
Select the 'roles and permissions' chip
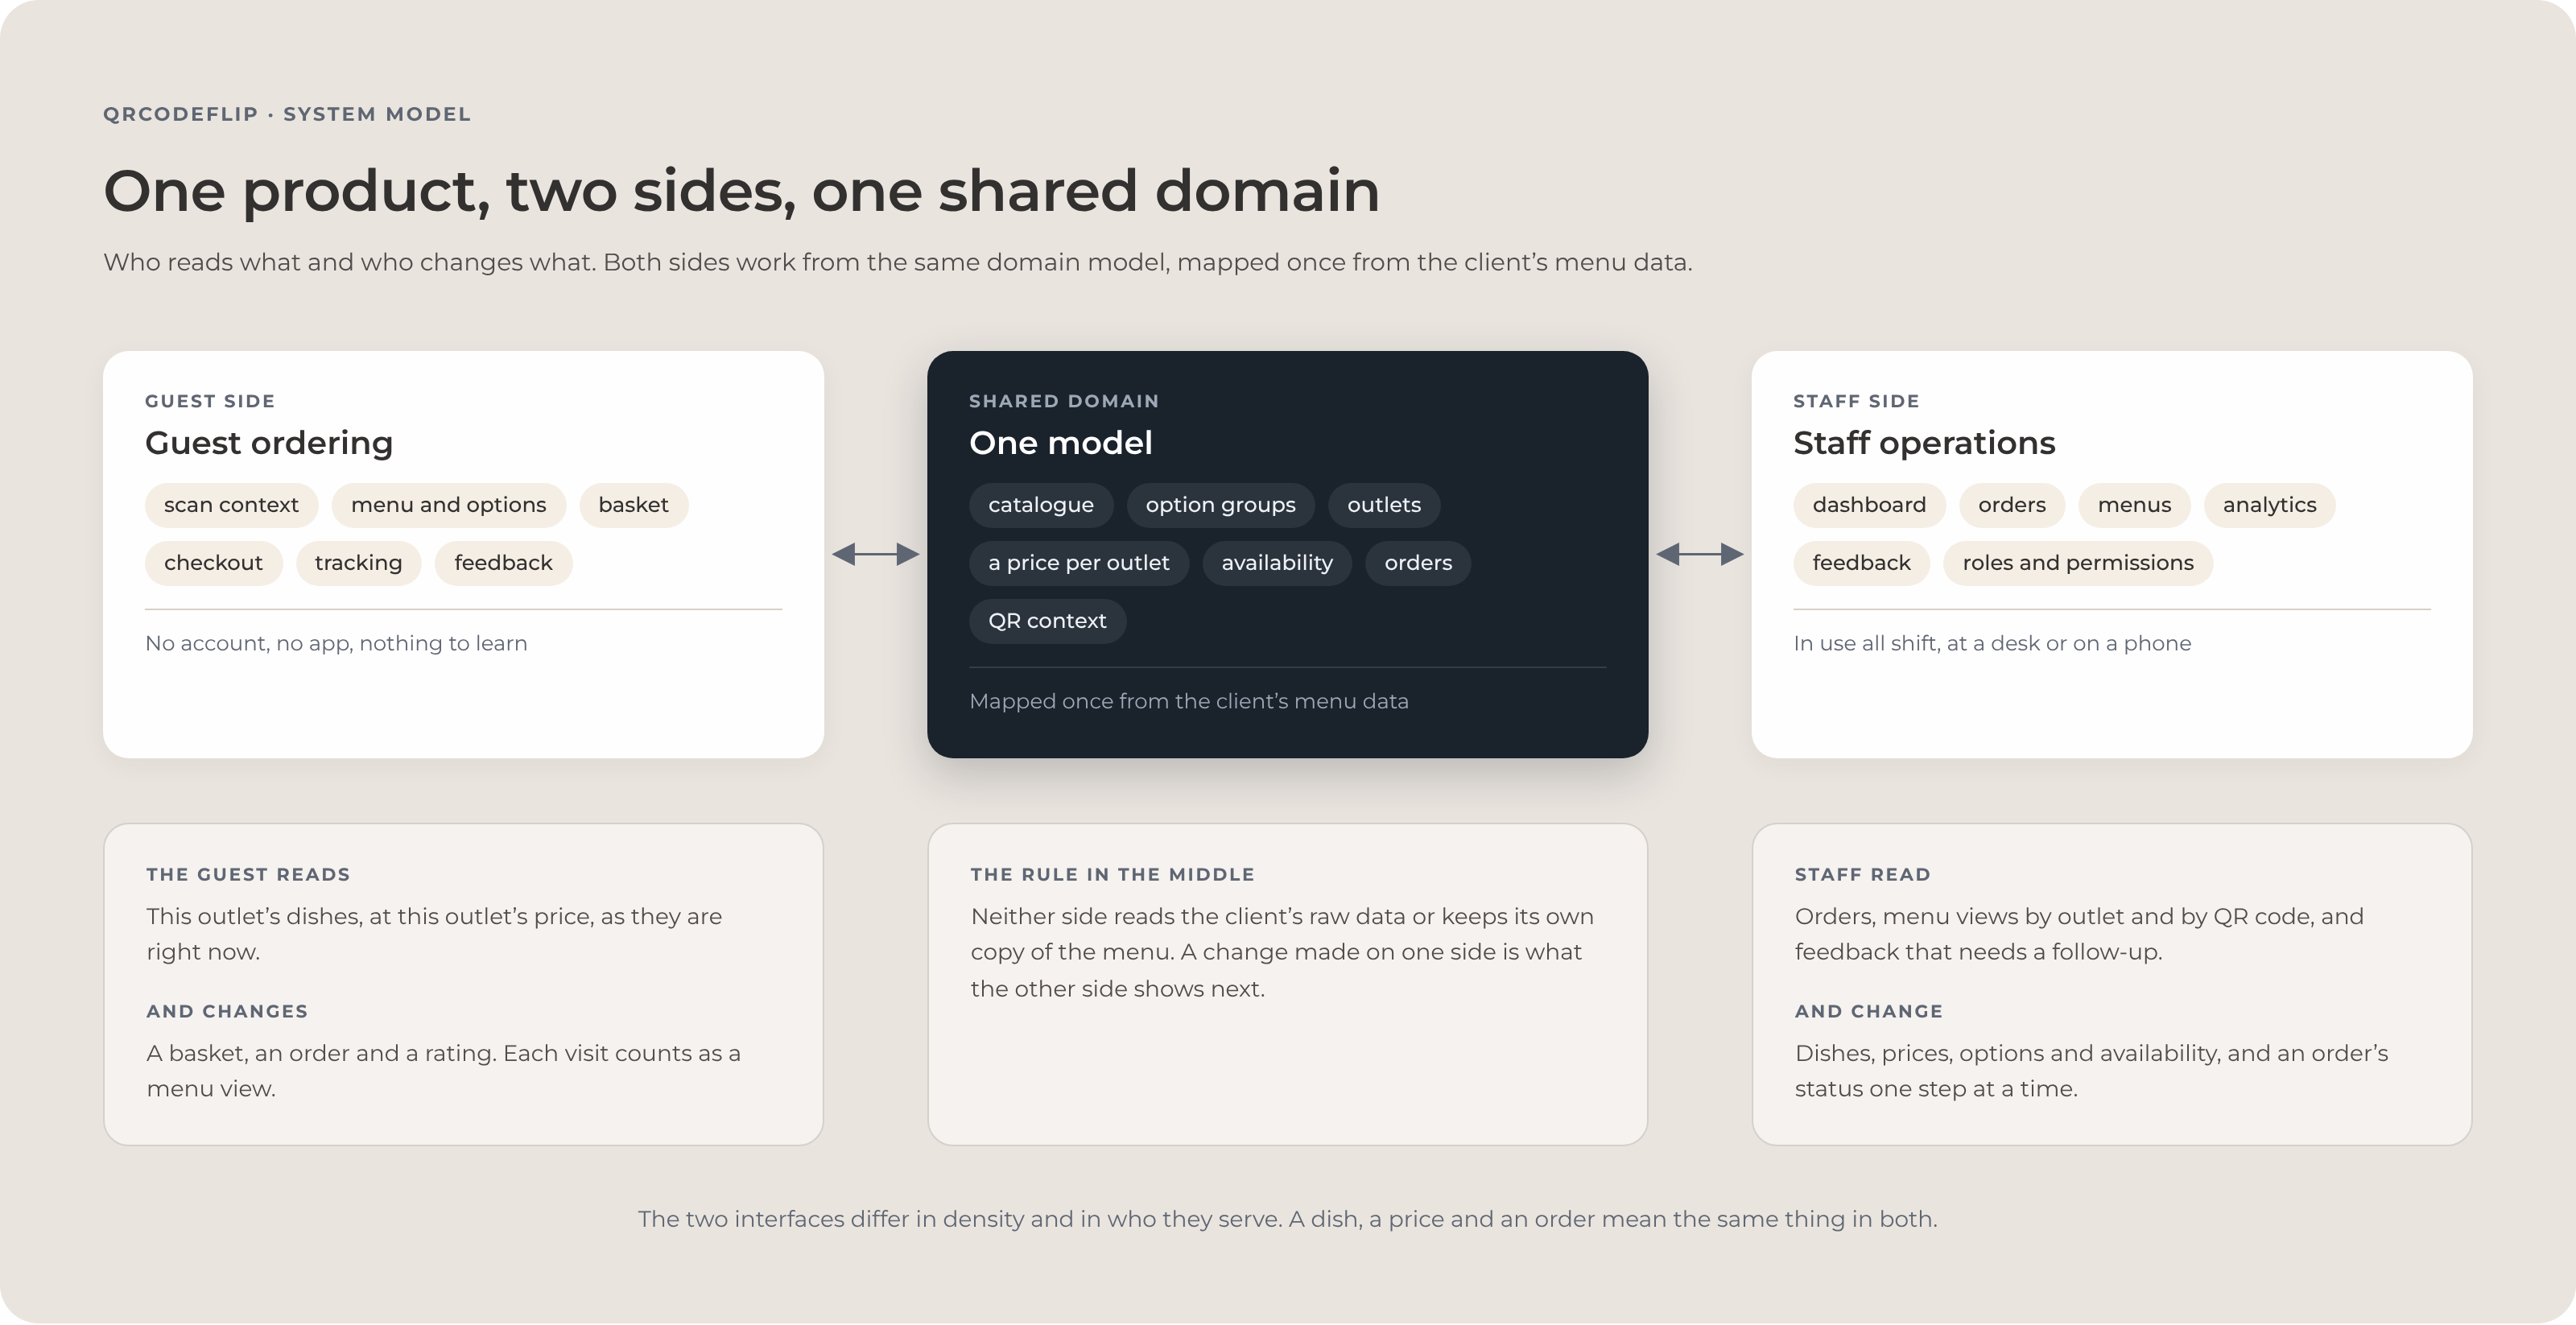click(x=2078, y=563)
